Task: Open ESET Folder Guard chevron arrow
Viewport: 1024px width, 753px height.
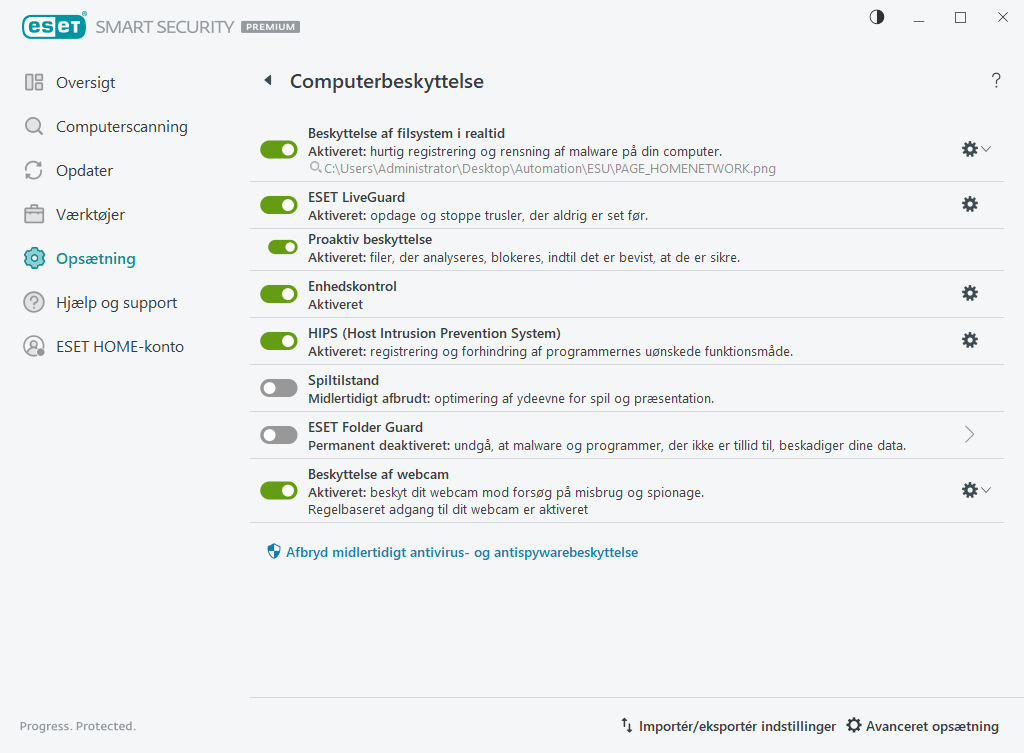Action: 969,434
